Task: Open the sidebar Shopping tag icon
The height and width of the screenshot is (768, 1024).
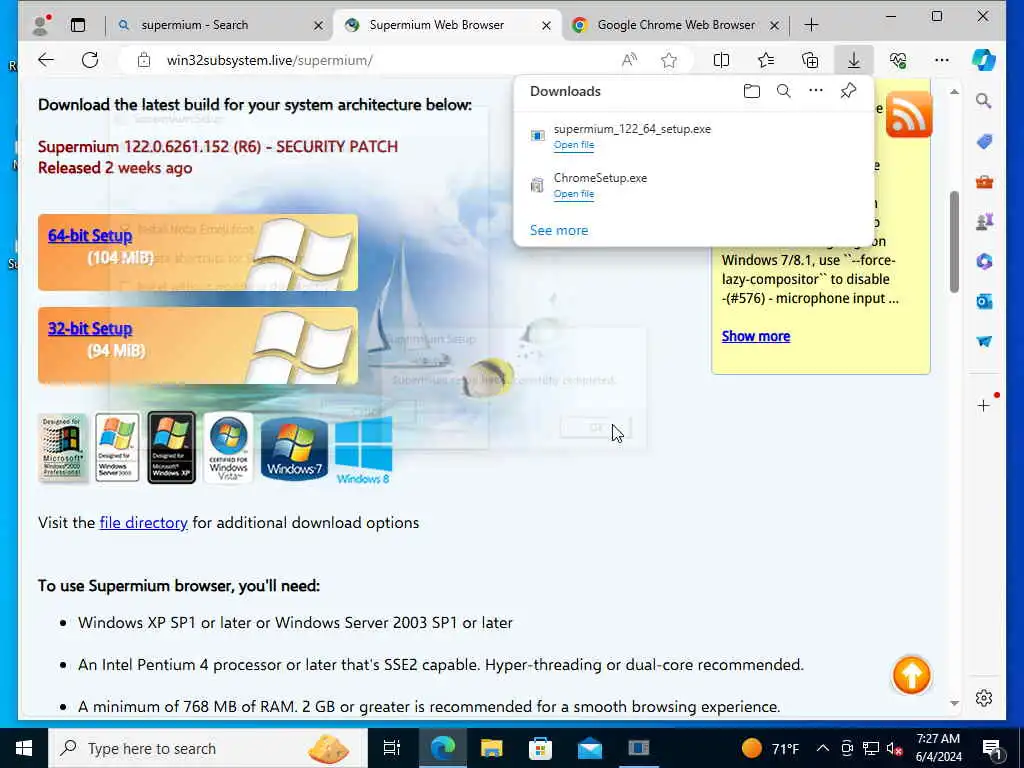Action: point(984,141)
